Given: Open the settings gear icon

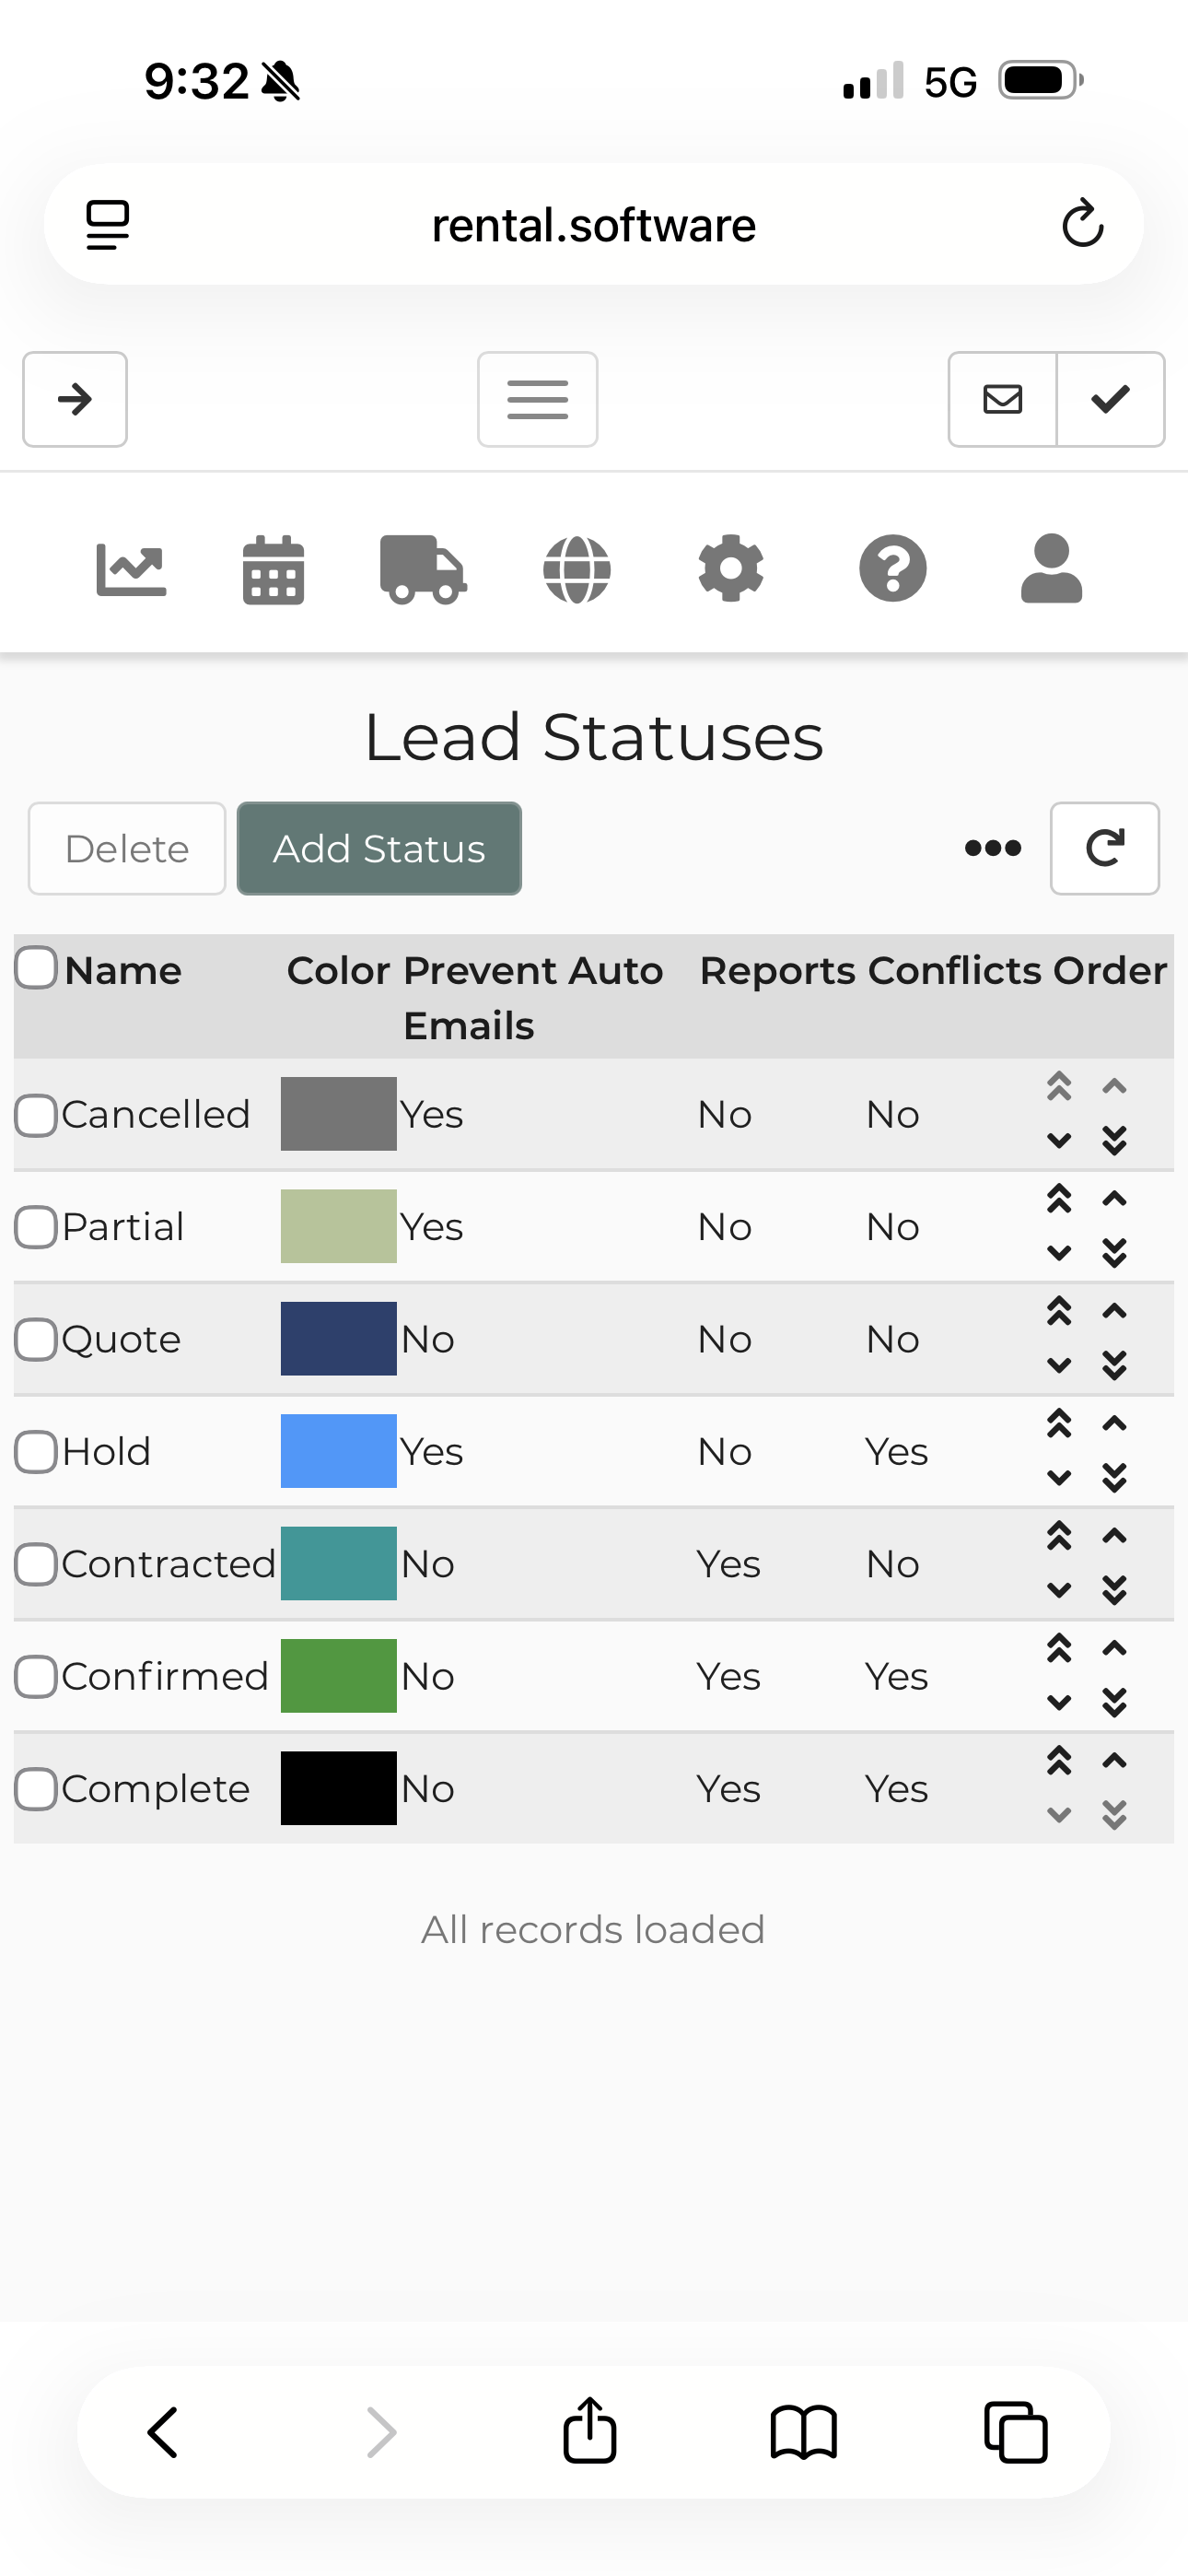Looking at the screenshot, I should click(731, 569).
